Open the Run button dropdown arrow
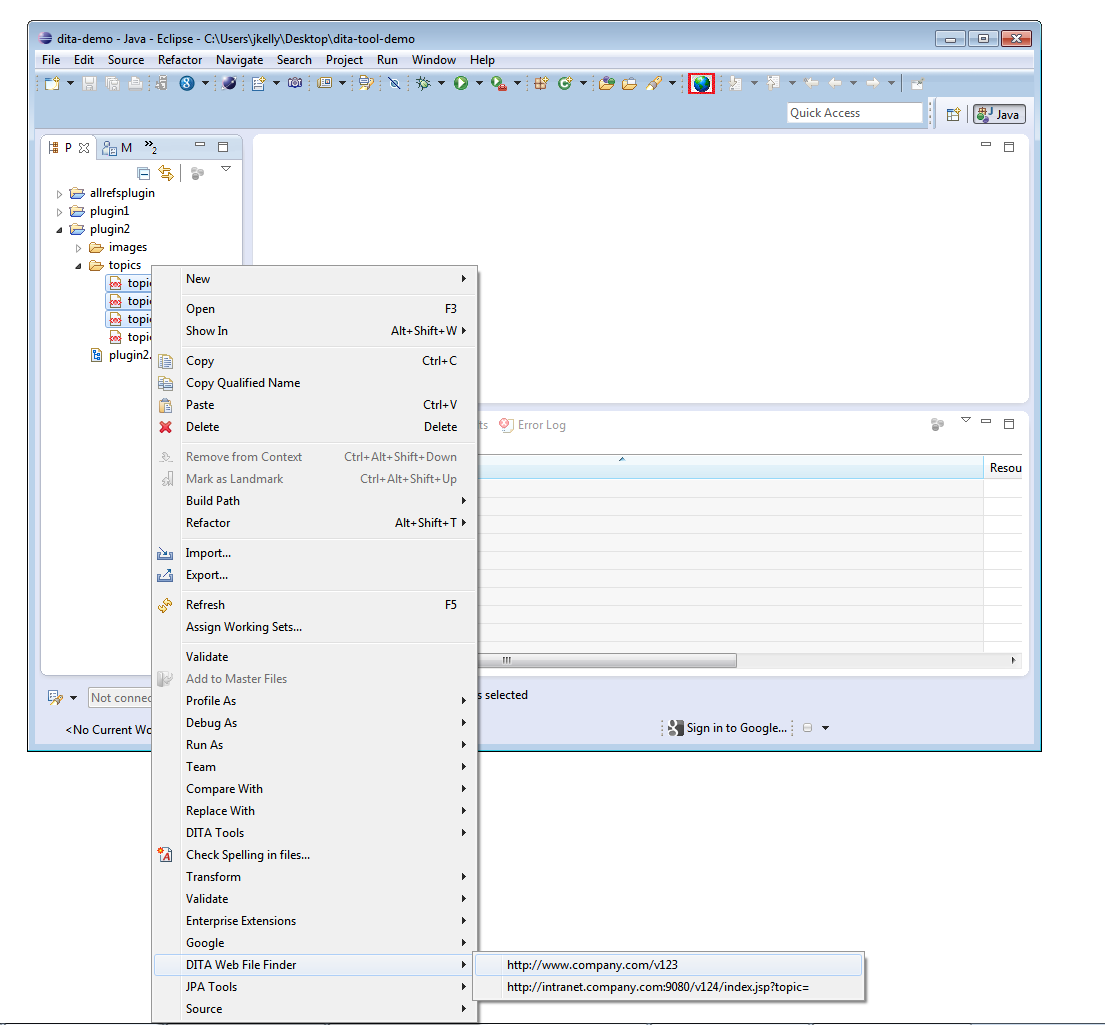Image resolution: width=1105 pixels, height=1025 pixels. (479, 83)
